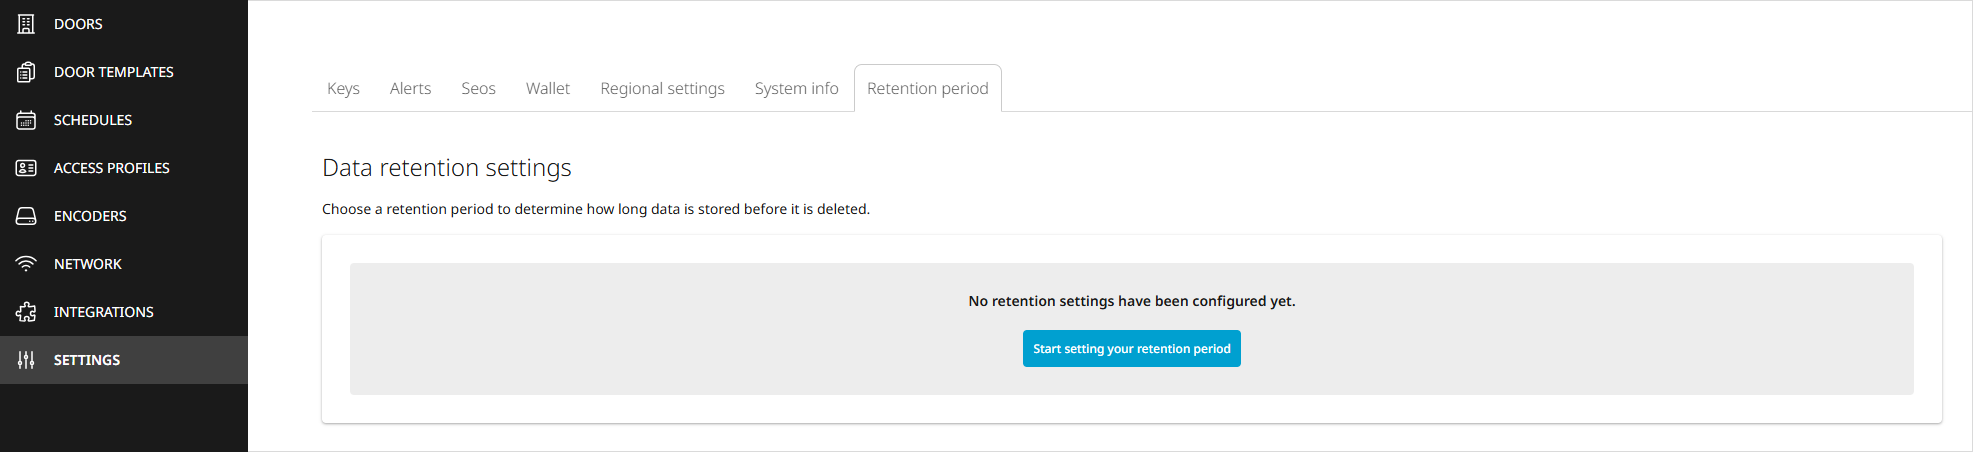The image size is (1973, 452).
Task: Click the Encoders device icon
Action: coord(26,216)
